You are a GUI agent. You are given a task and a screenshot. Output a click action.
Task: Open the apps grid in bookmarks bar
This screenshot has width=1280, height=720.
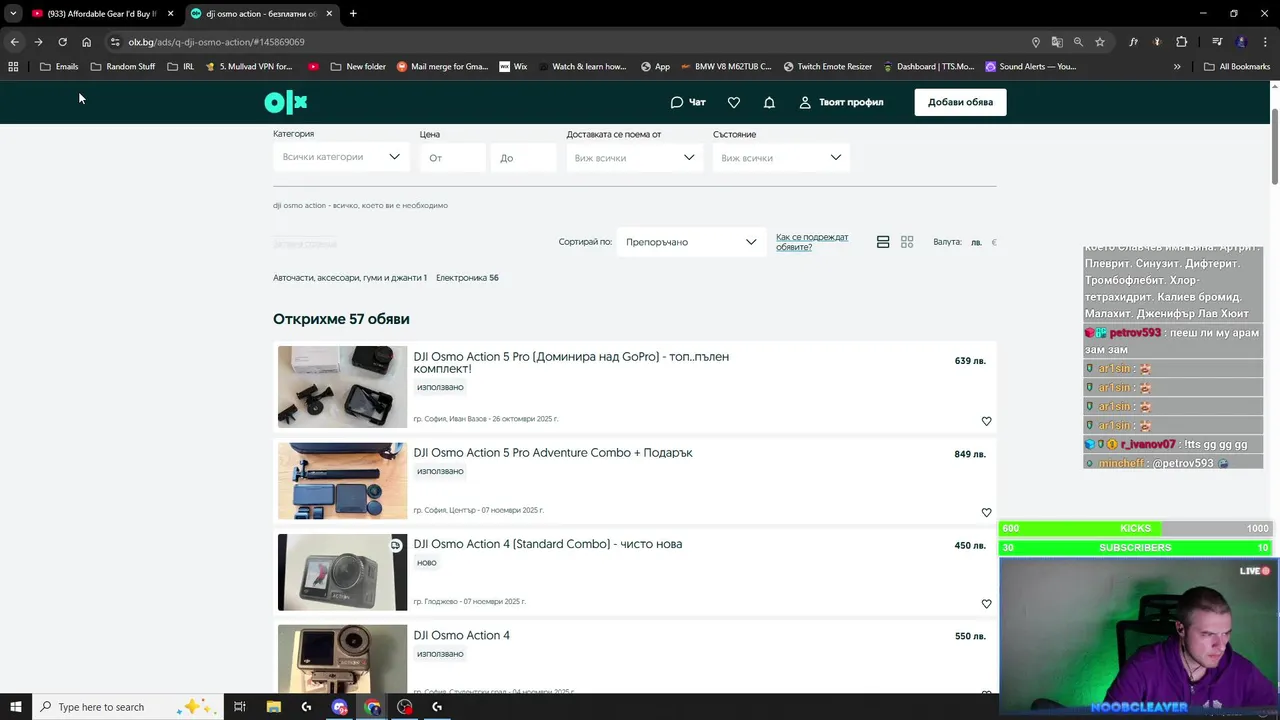[x=13, y=67]
